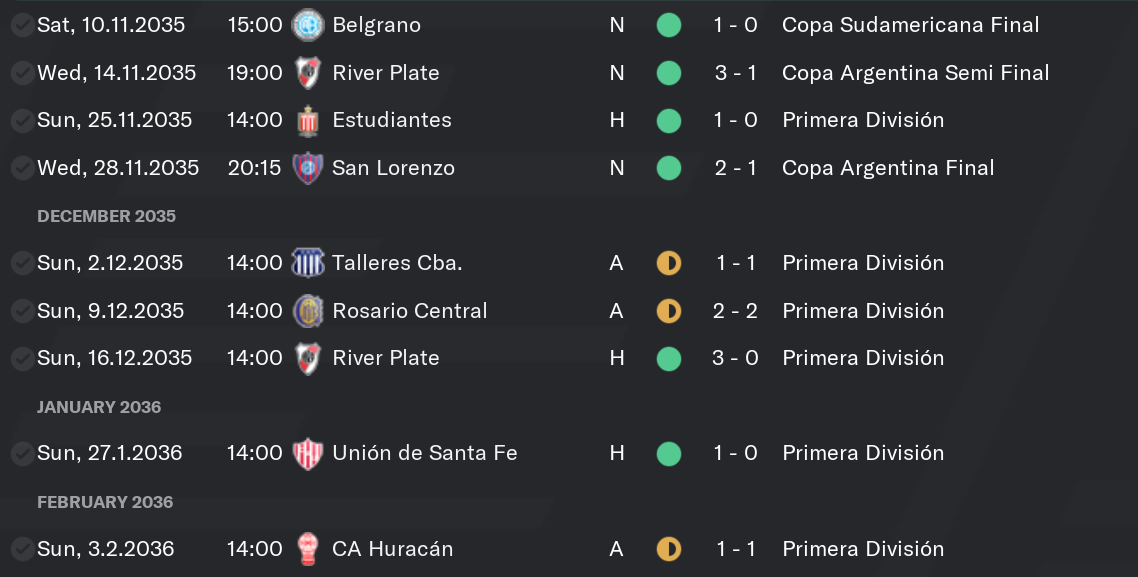Click the San Lorenzo club crest

coord(308,168)
